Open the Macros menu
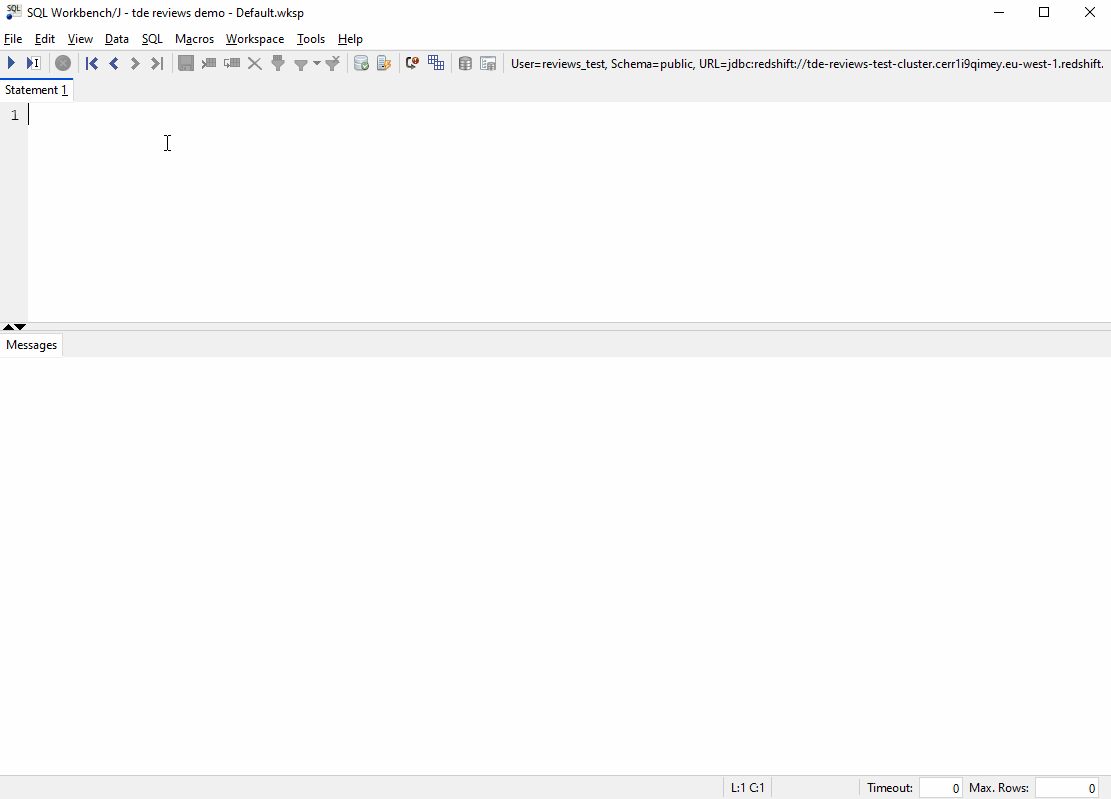This screenshot has width=1111, height=799. point(194,39)
